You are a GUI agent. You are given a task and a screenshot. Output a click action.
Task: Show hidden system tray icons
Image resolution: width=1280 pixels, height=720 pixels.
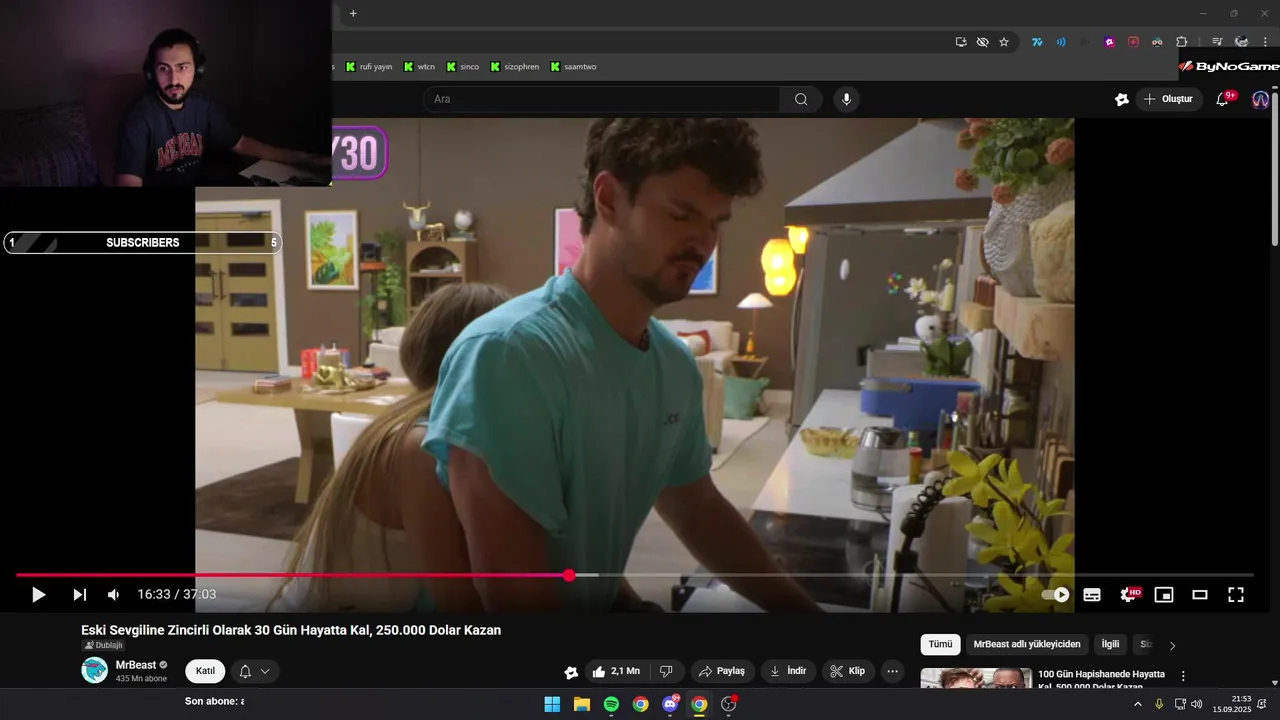[1137, 704]
